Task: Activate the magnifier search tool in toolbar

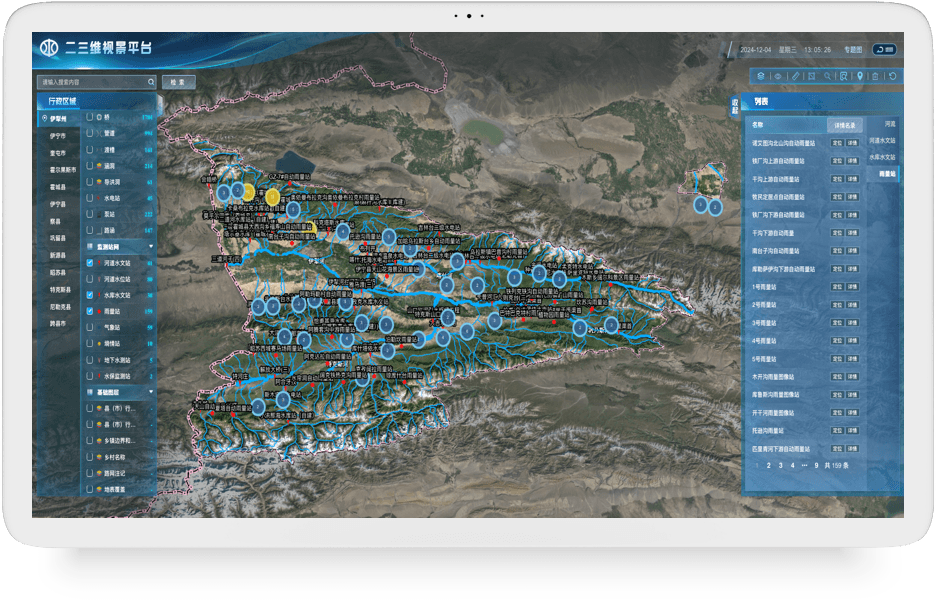Action: (827, 76)
